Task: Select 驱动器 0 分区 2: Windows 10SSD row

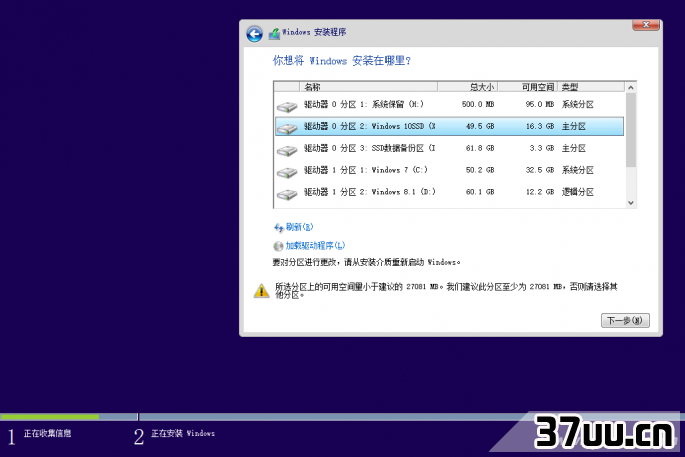Action: point(449,126)
